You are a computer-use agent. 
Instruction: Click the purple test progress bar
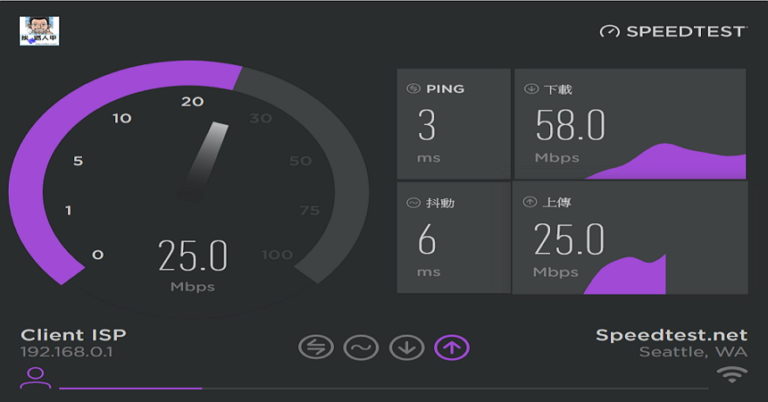coord(130,388)
